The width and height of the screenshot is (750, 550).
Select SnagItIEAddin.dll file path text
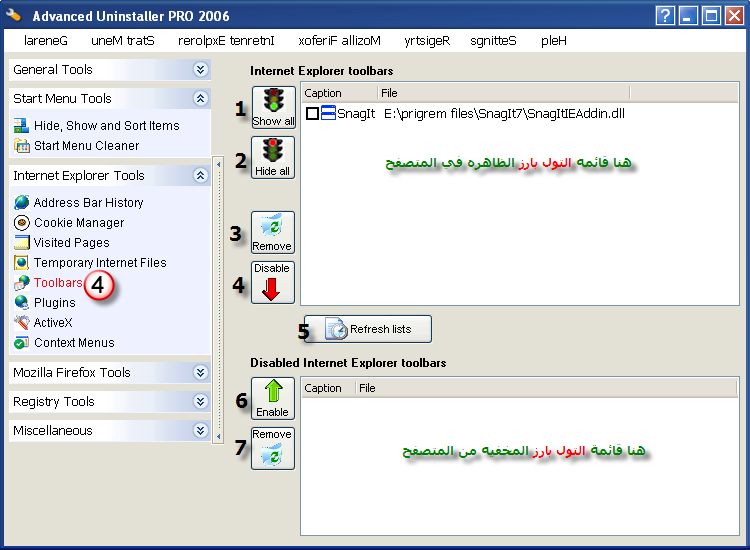tap(504, 113)
